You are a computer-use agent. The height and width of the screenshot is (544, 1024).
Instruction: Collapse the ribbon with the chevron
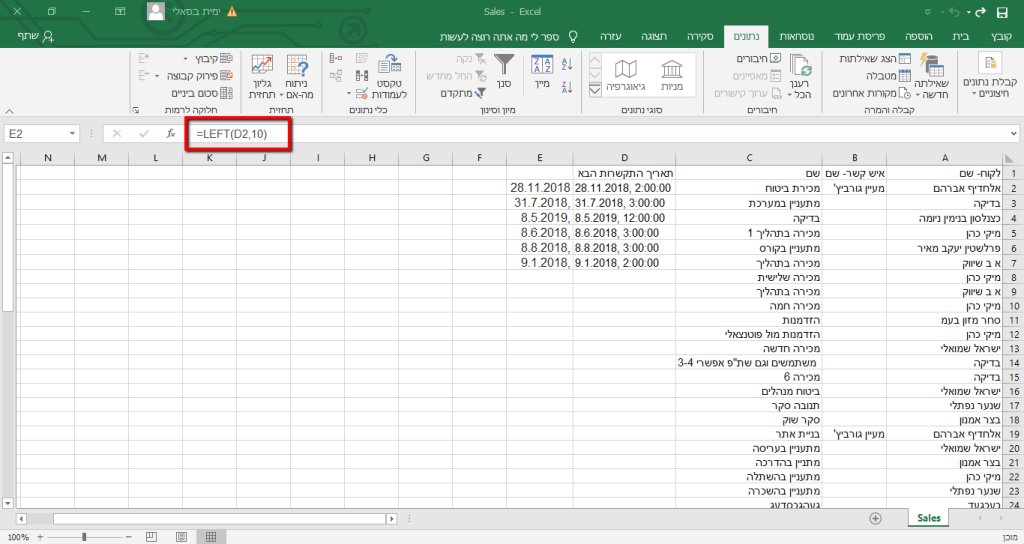(9, 110)
